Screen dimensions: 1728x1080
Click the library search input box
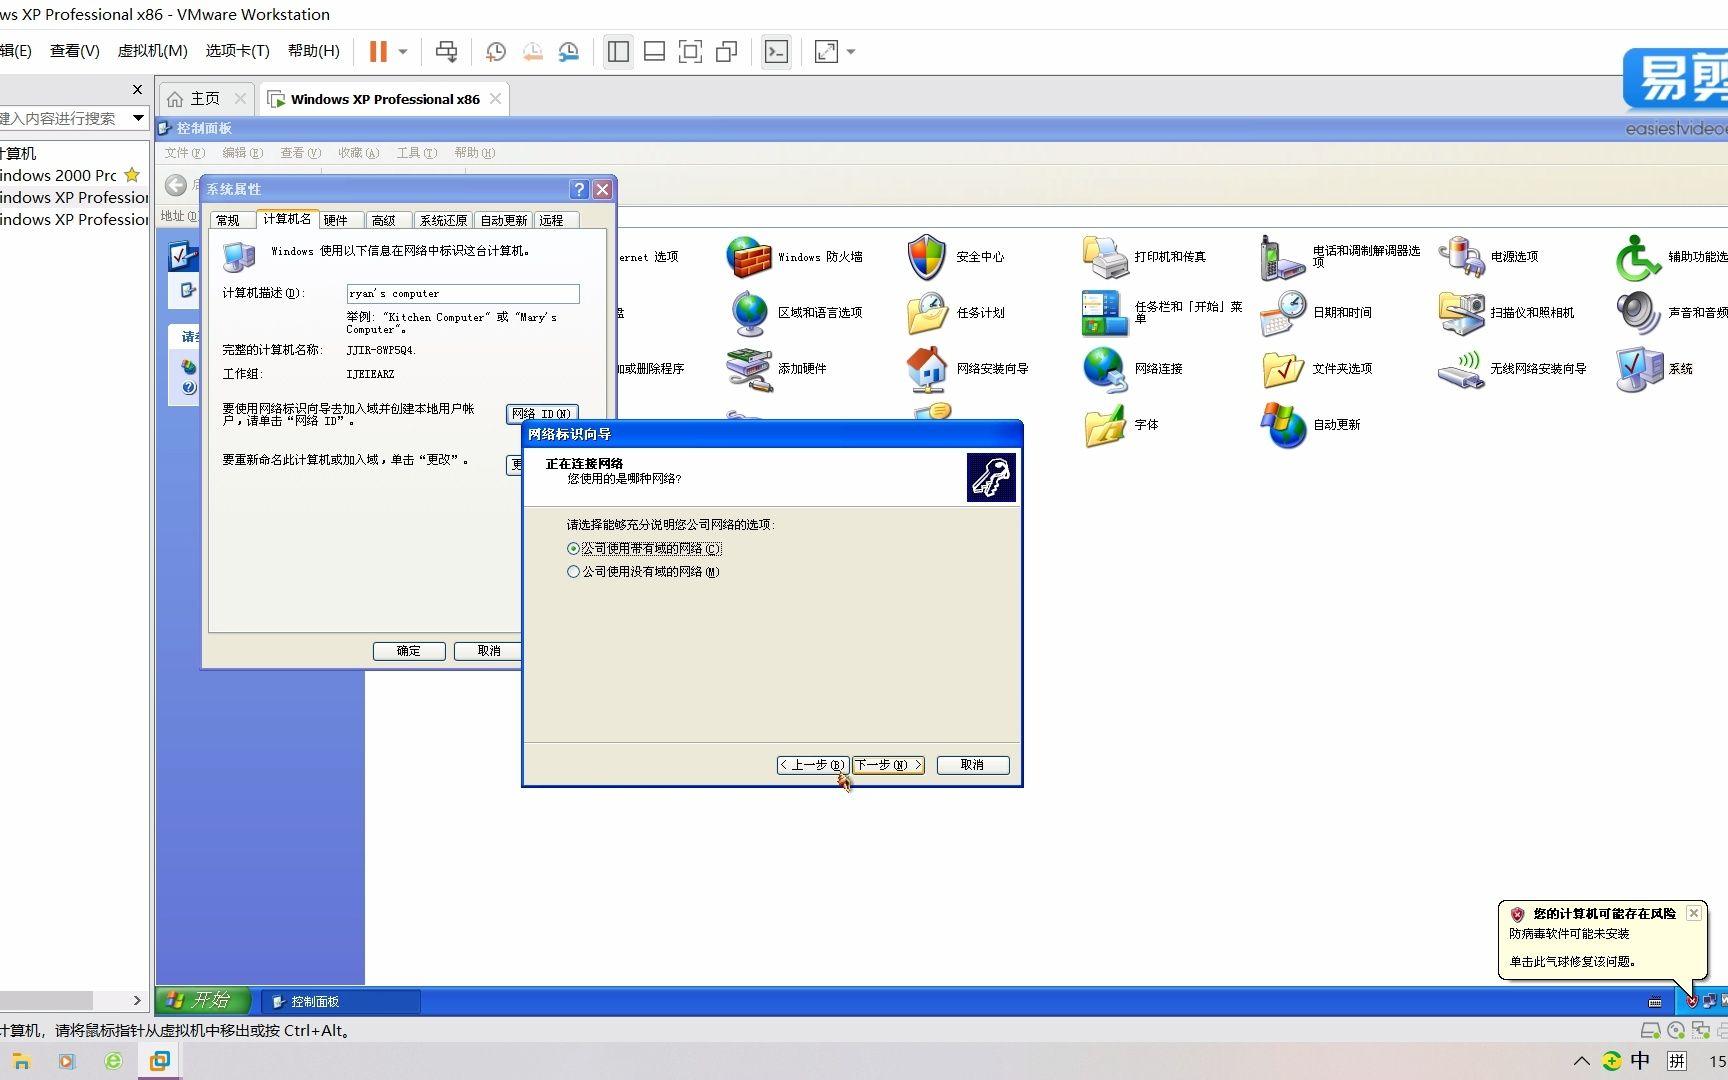62,118
